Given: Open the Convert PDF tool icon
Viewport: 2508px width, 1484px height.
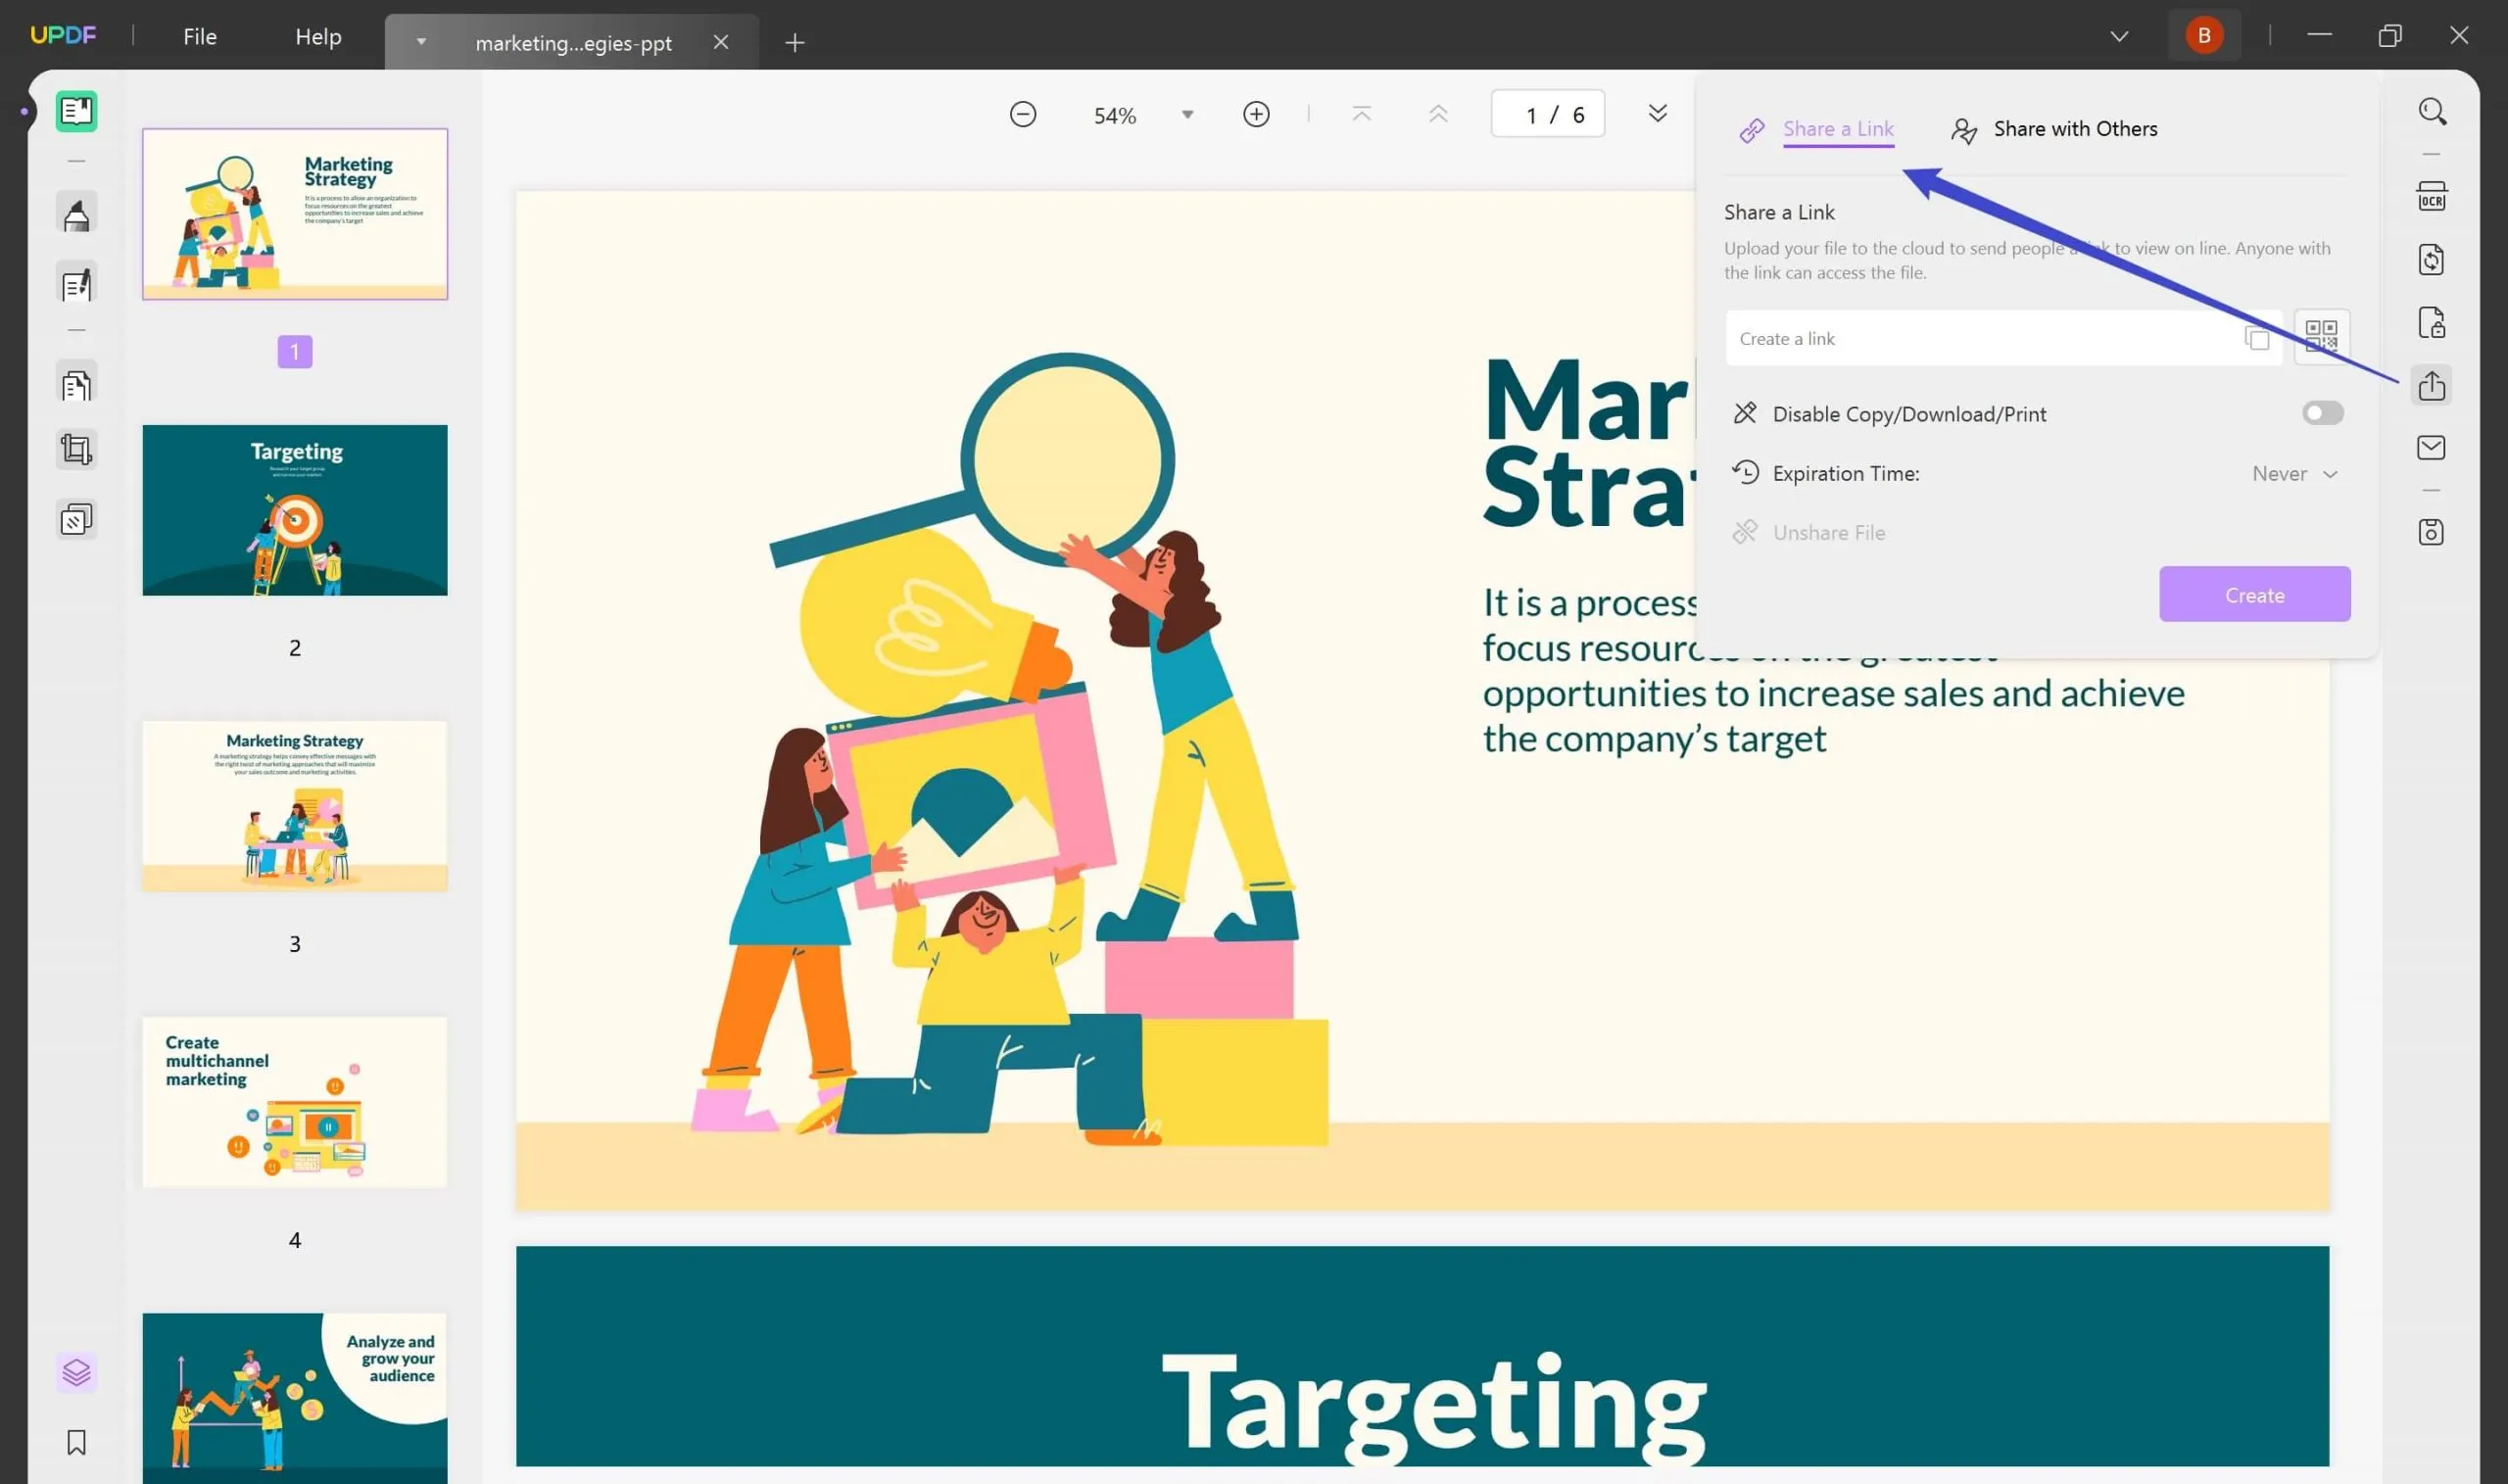Looking at the screenshot, I should pos(2431,260).
